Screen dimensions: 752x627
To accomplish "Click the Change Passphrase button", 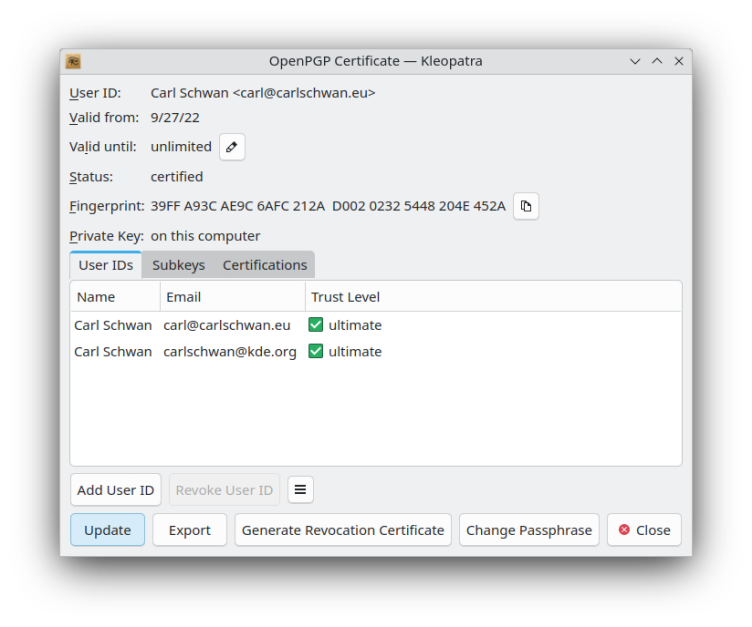I will (x=529, y=530).
